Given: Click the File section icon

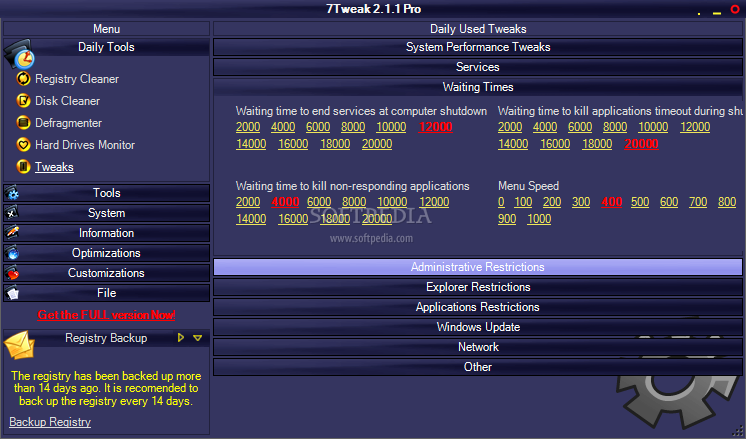Looking at the screenshot, I should point(12,293).
